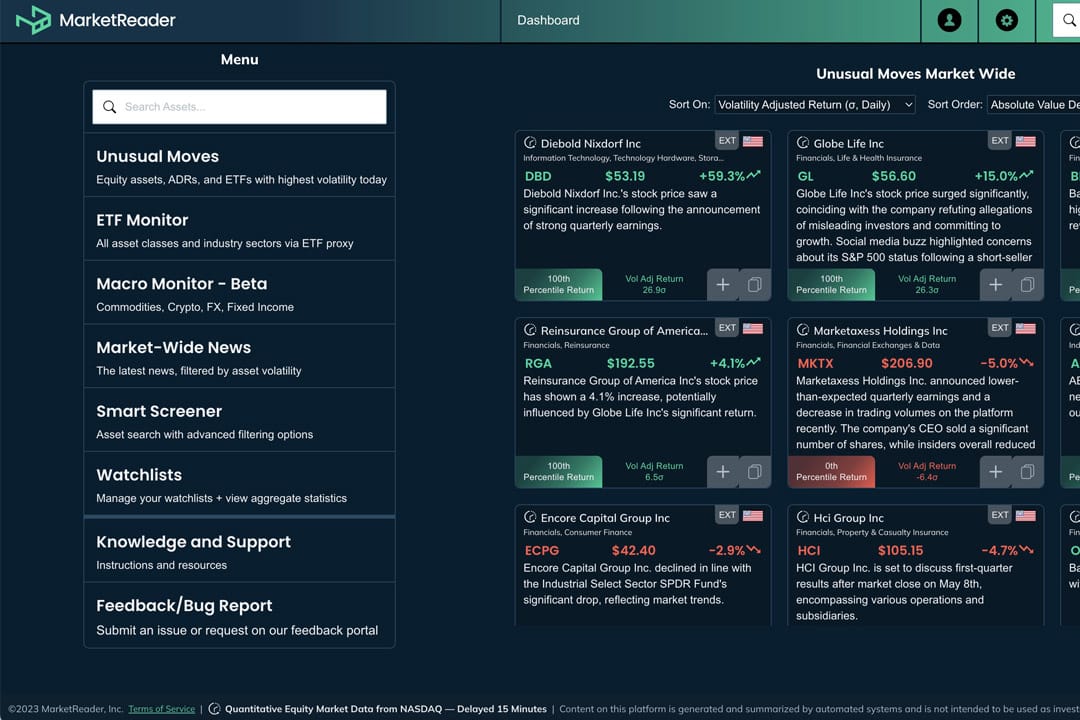Image resolution: width=1080 pixels, height=720 pixels.
Task: Add Diebold Nixdorf to watchlist with plus
Action: click(x=723, y=285)
